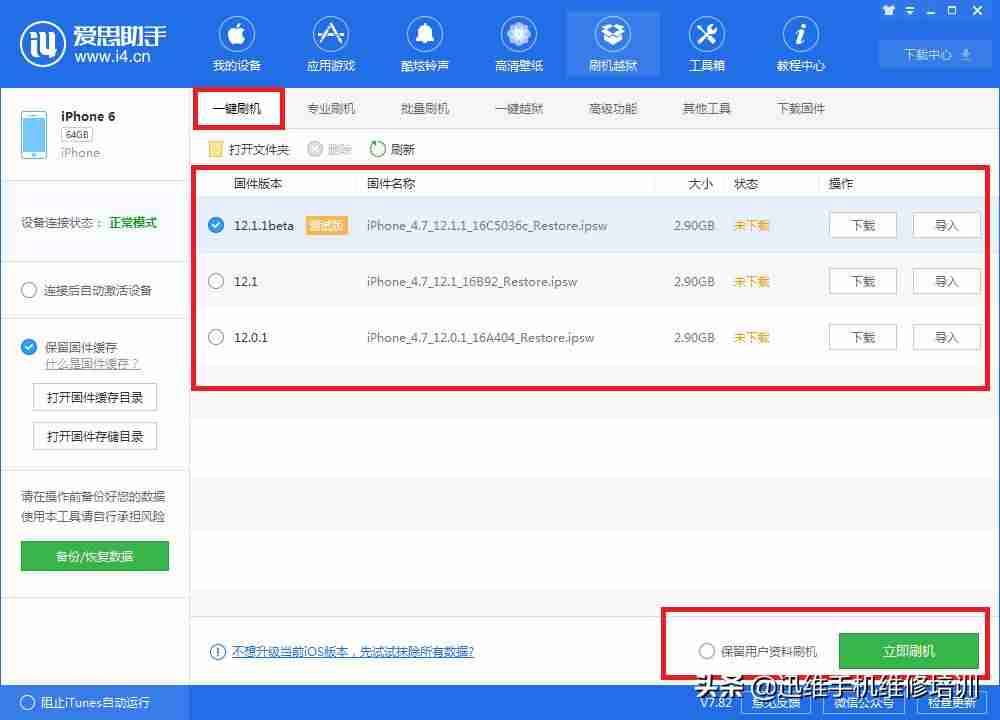Click the 固件版本 column header
The width and height of the screenshot is (1000, 720).
point(258,184)
